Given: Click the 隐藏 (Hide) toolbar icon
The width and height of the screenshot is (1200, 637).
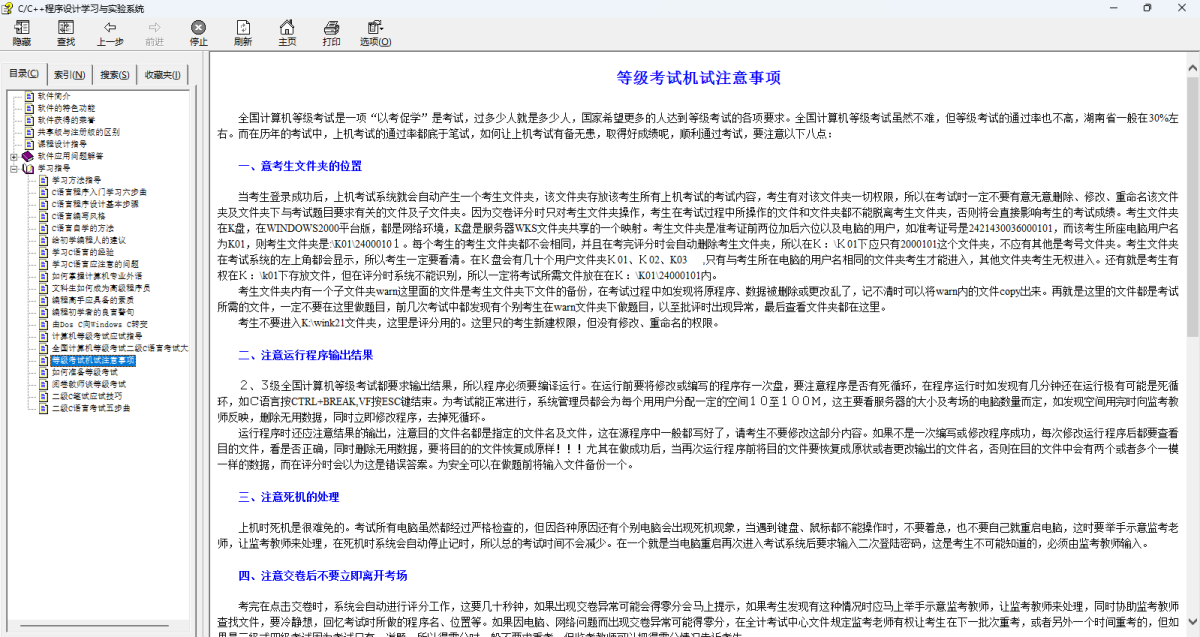Looking at the screenshot, I should [22, 33].
